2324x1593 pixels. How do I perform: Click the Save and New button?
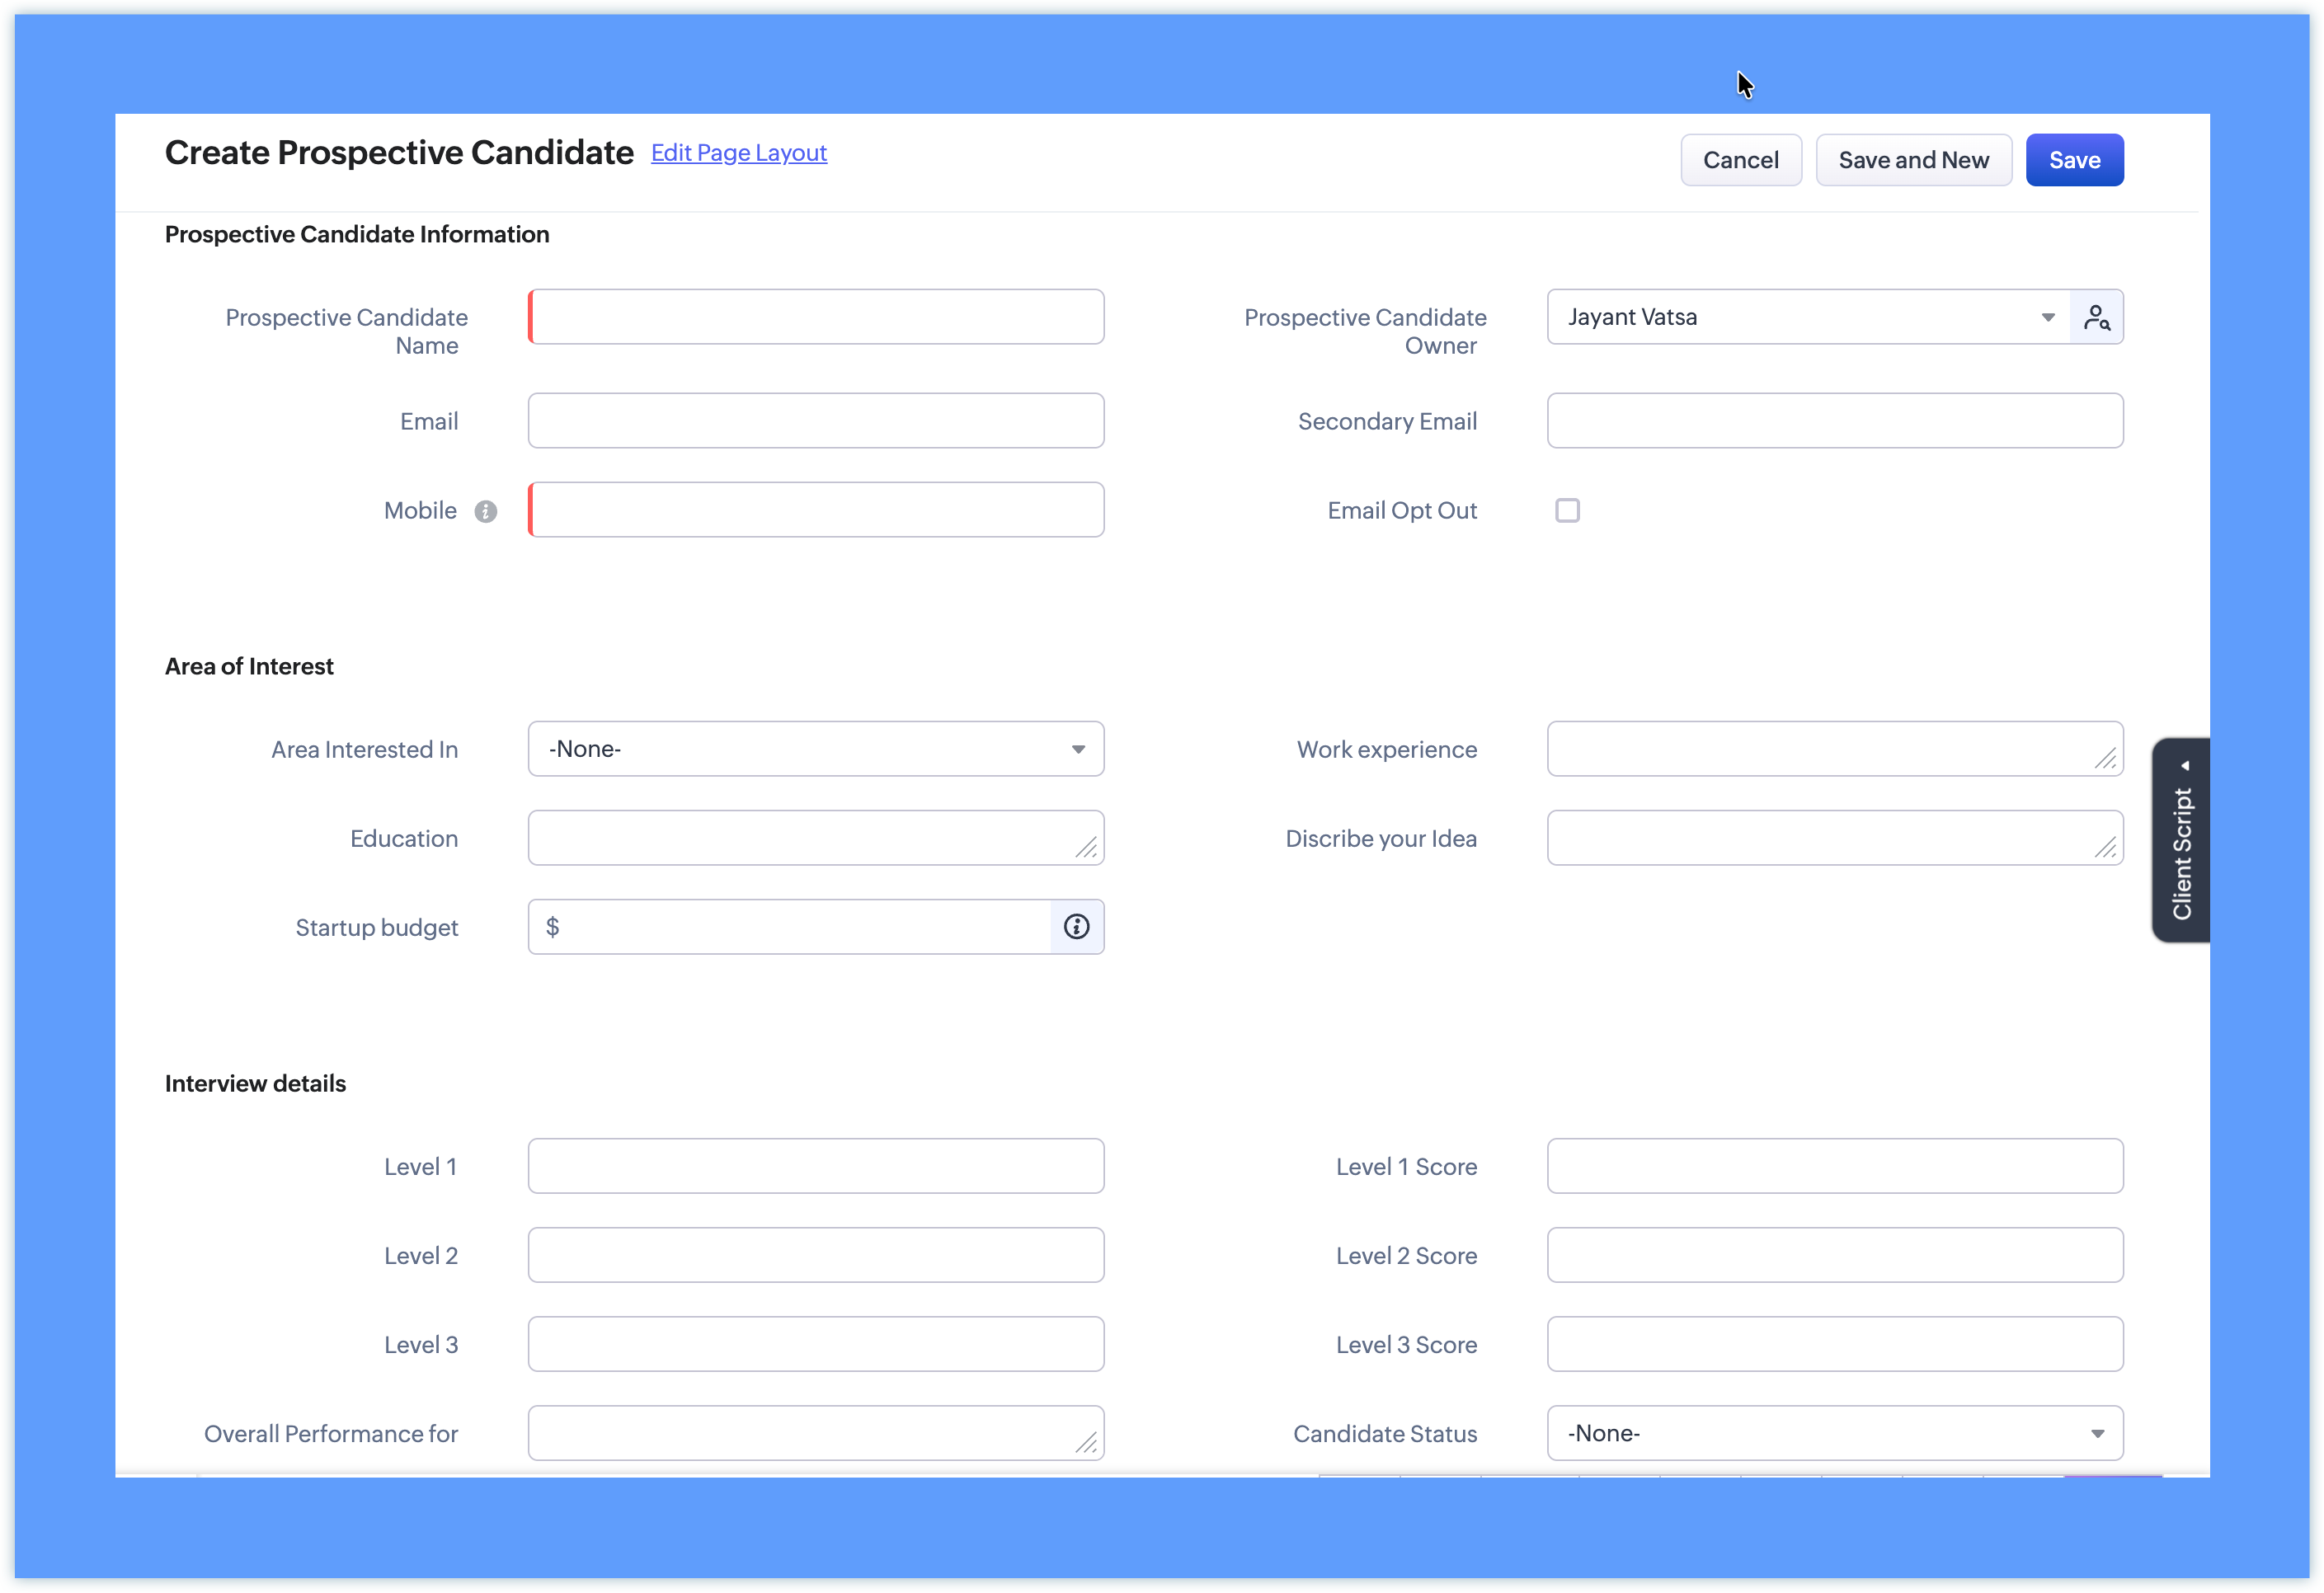[x=1913, y=160]
